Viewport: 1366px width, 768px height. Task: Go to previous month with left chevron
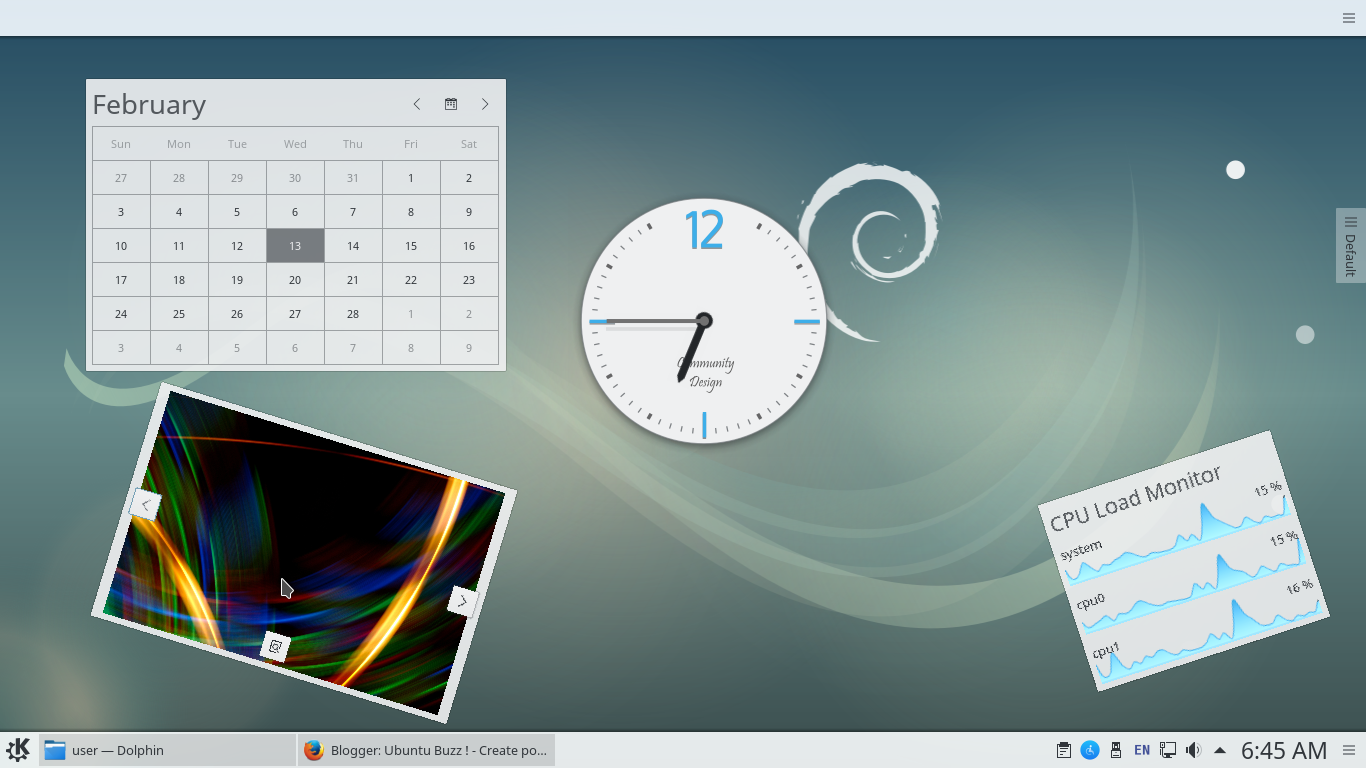417,103
